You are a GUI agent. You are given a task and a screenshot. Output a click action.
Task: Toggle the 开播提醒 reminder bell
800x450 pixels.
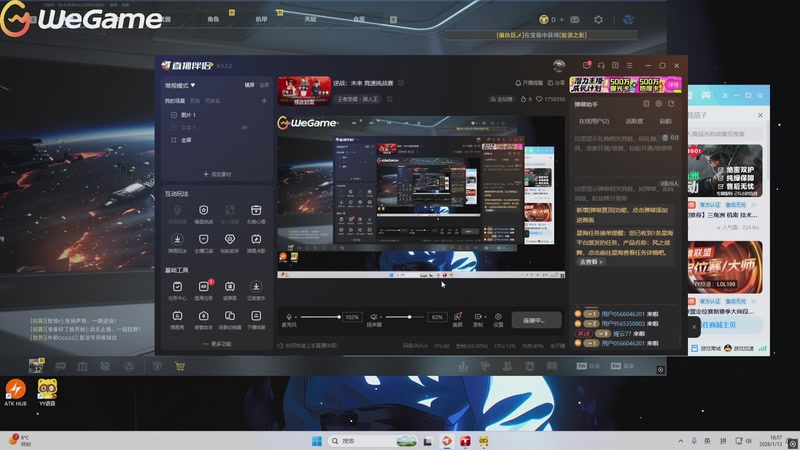[x=529, y=83]
